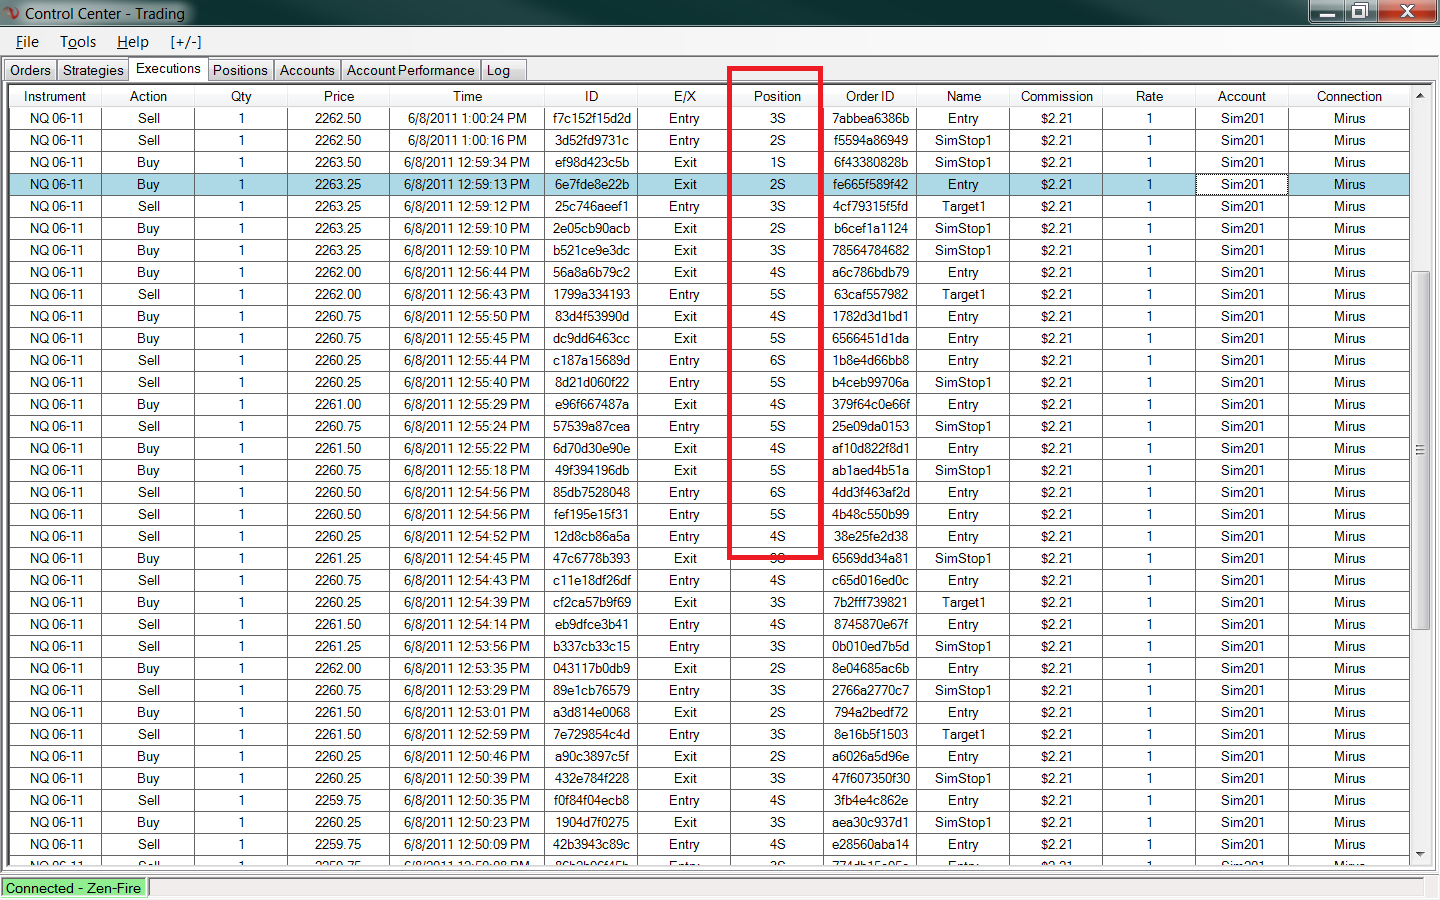Select order ID 0b010ed7b5d
1440x900 pixels.
coord(870,646)
